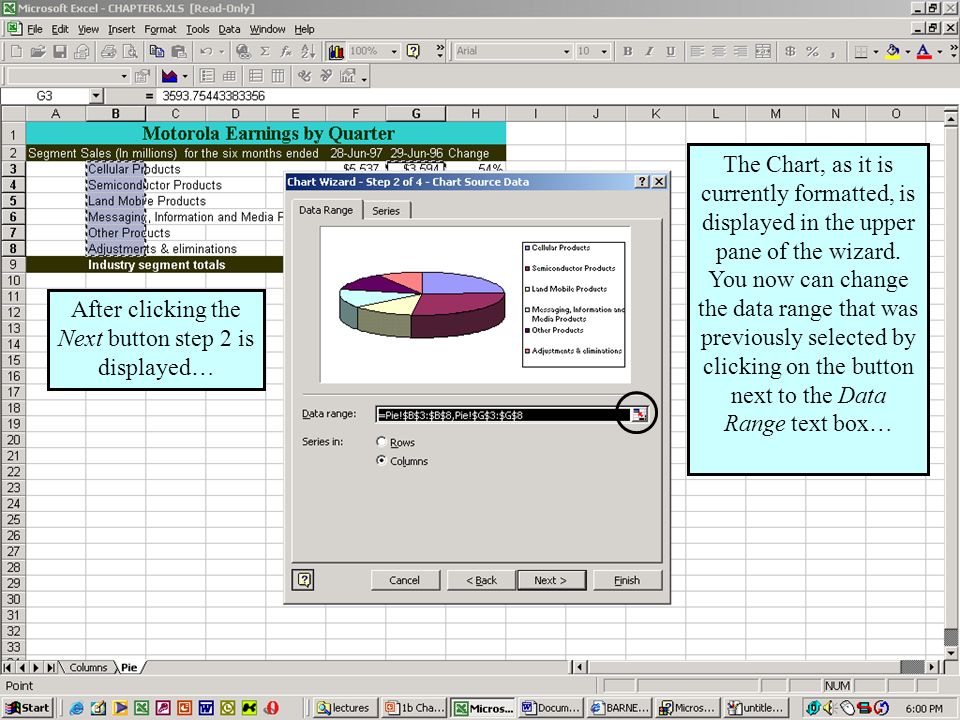Click the Cancel button in Chart Wizard
The image size is (960, 720).
pos(405,580)
